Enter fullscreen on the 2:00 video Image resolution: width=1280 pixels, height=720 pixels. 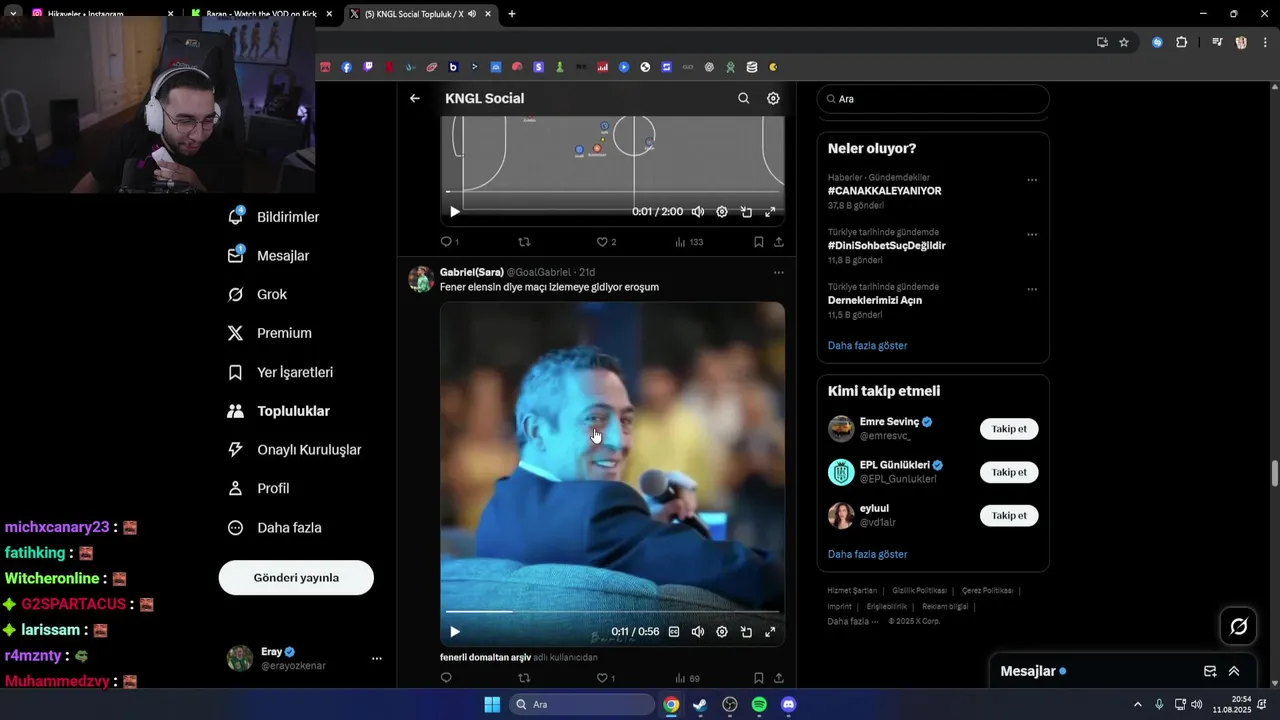click(770, 212)
